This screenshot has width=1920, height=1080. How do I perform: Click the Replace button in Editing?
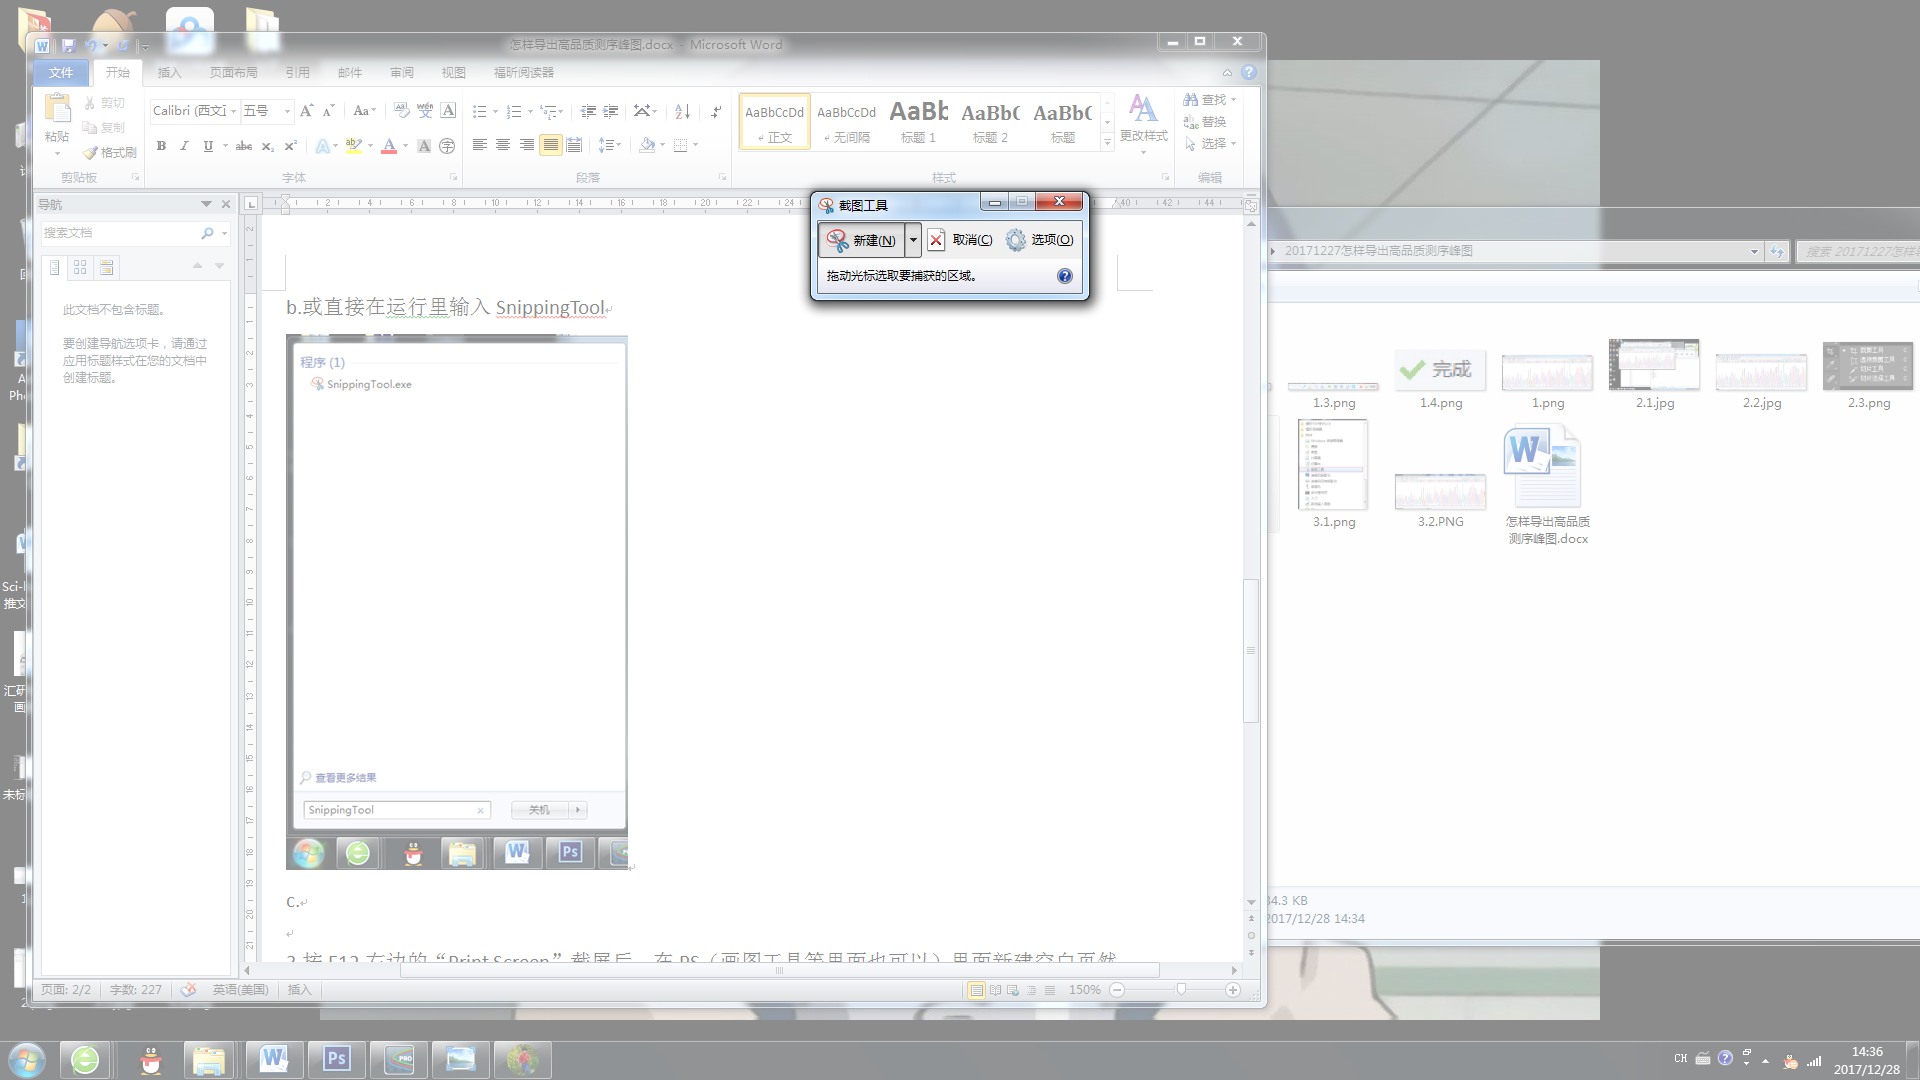tap(1204, 122)
